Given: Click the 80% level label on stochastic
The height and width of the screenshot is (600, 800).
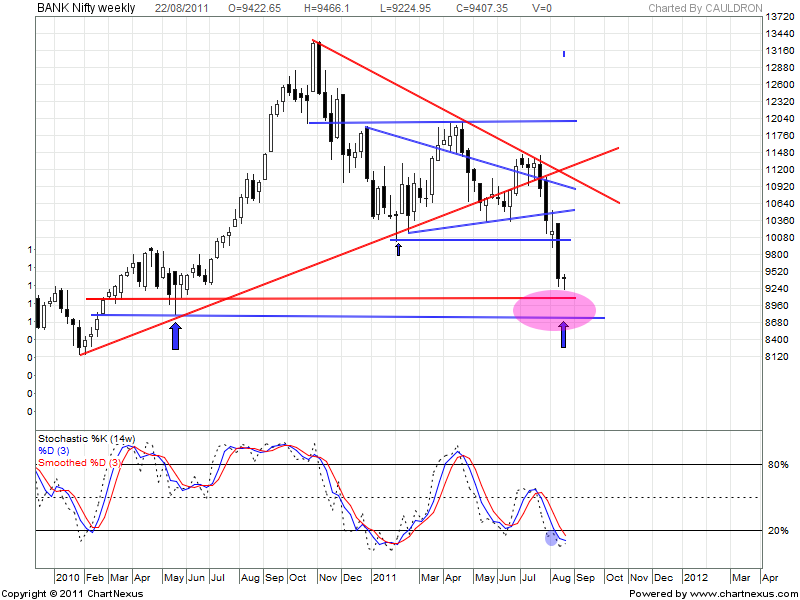Looking at the screenshot, I should click(777, 465).
